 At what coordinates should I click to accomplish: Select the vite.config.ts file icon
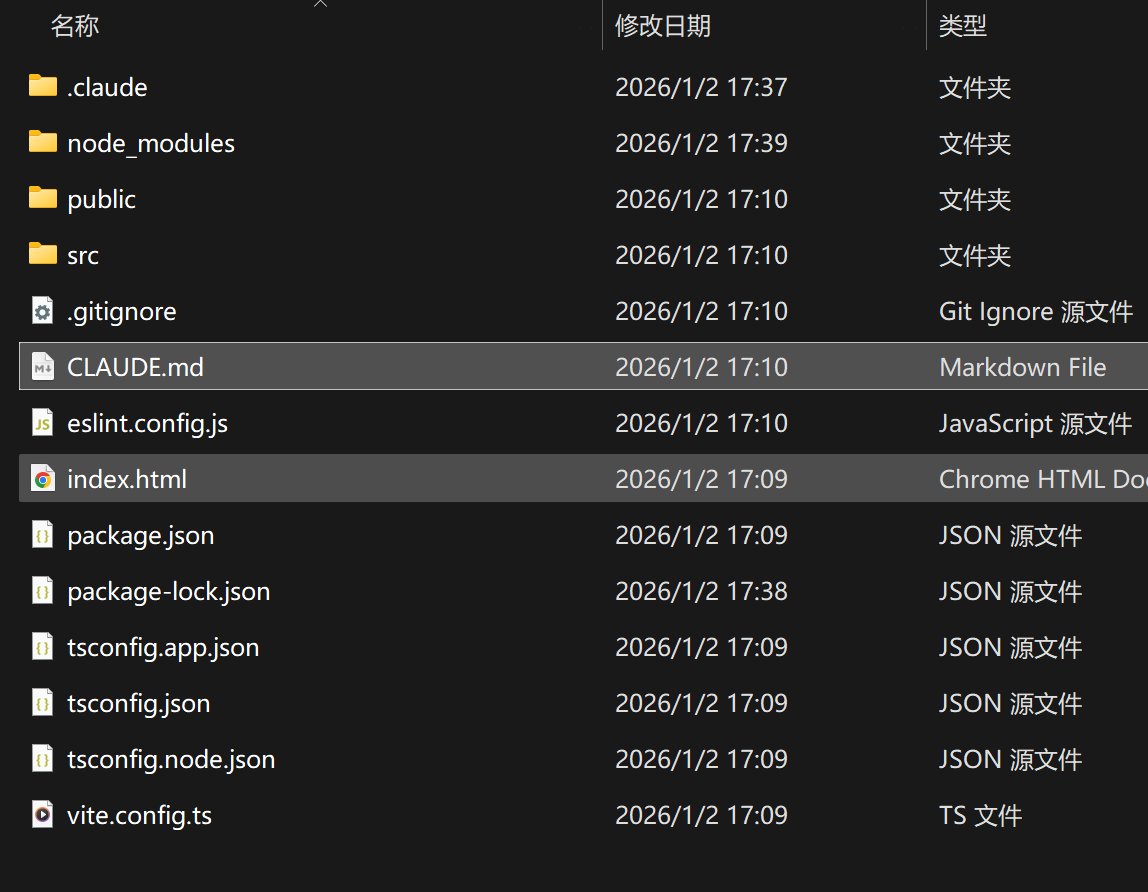point(42,815)
